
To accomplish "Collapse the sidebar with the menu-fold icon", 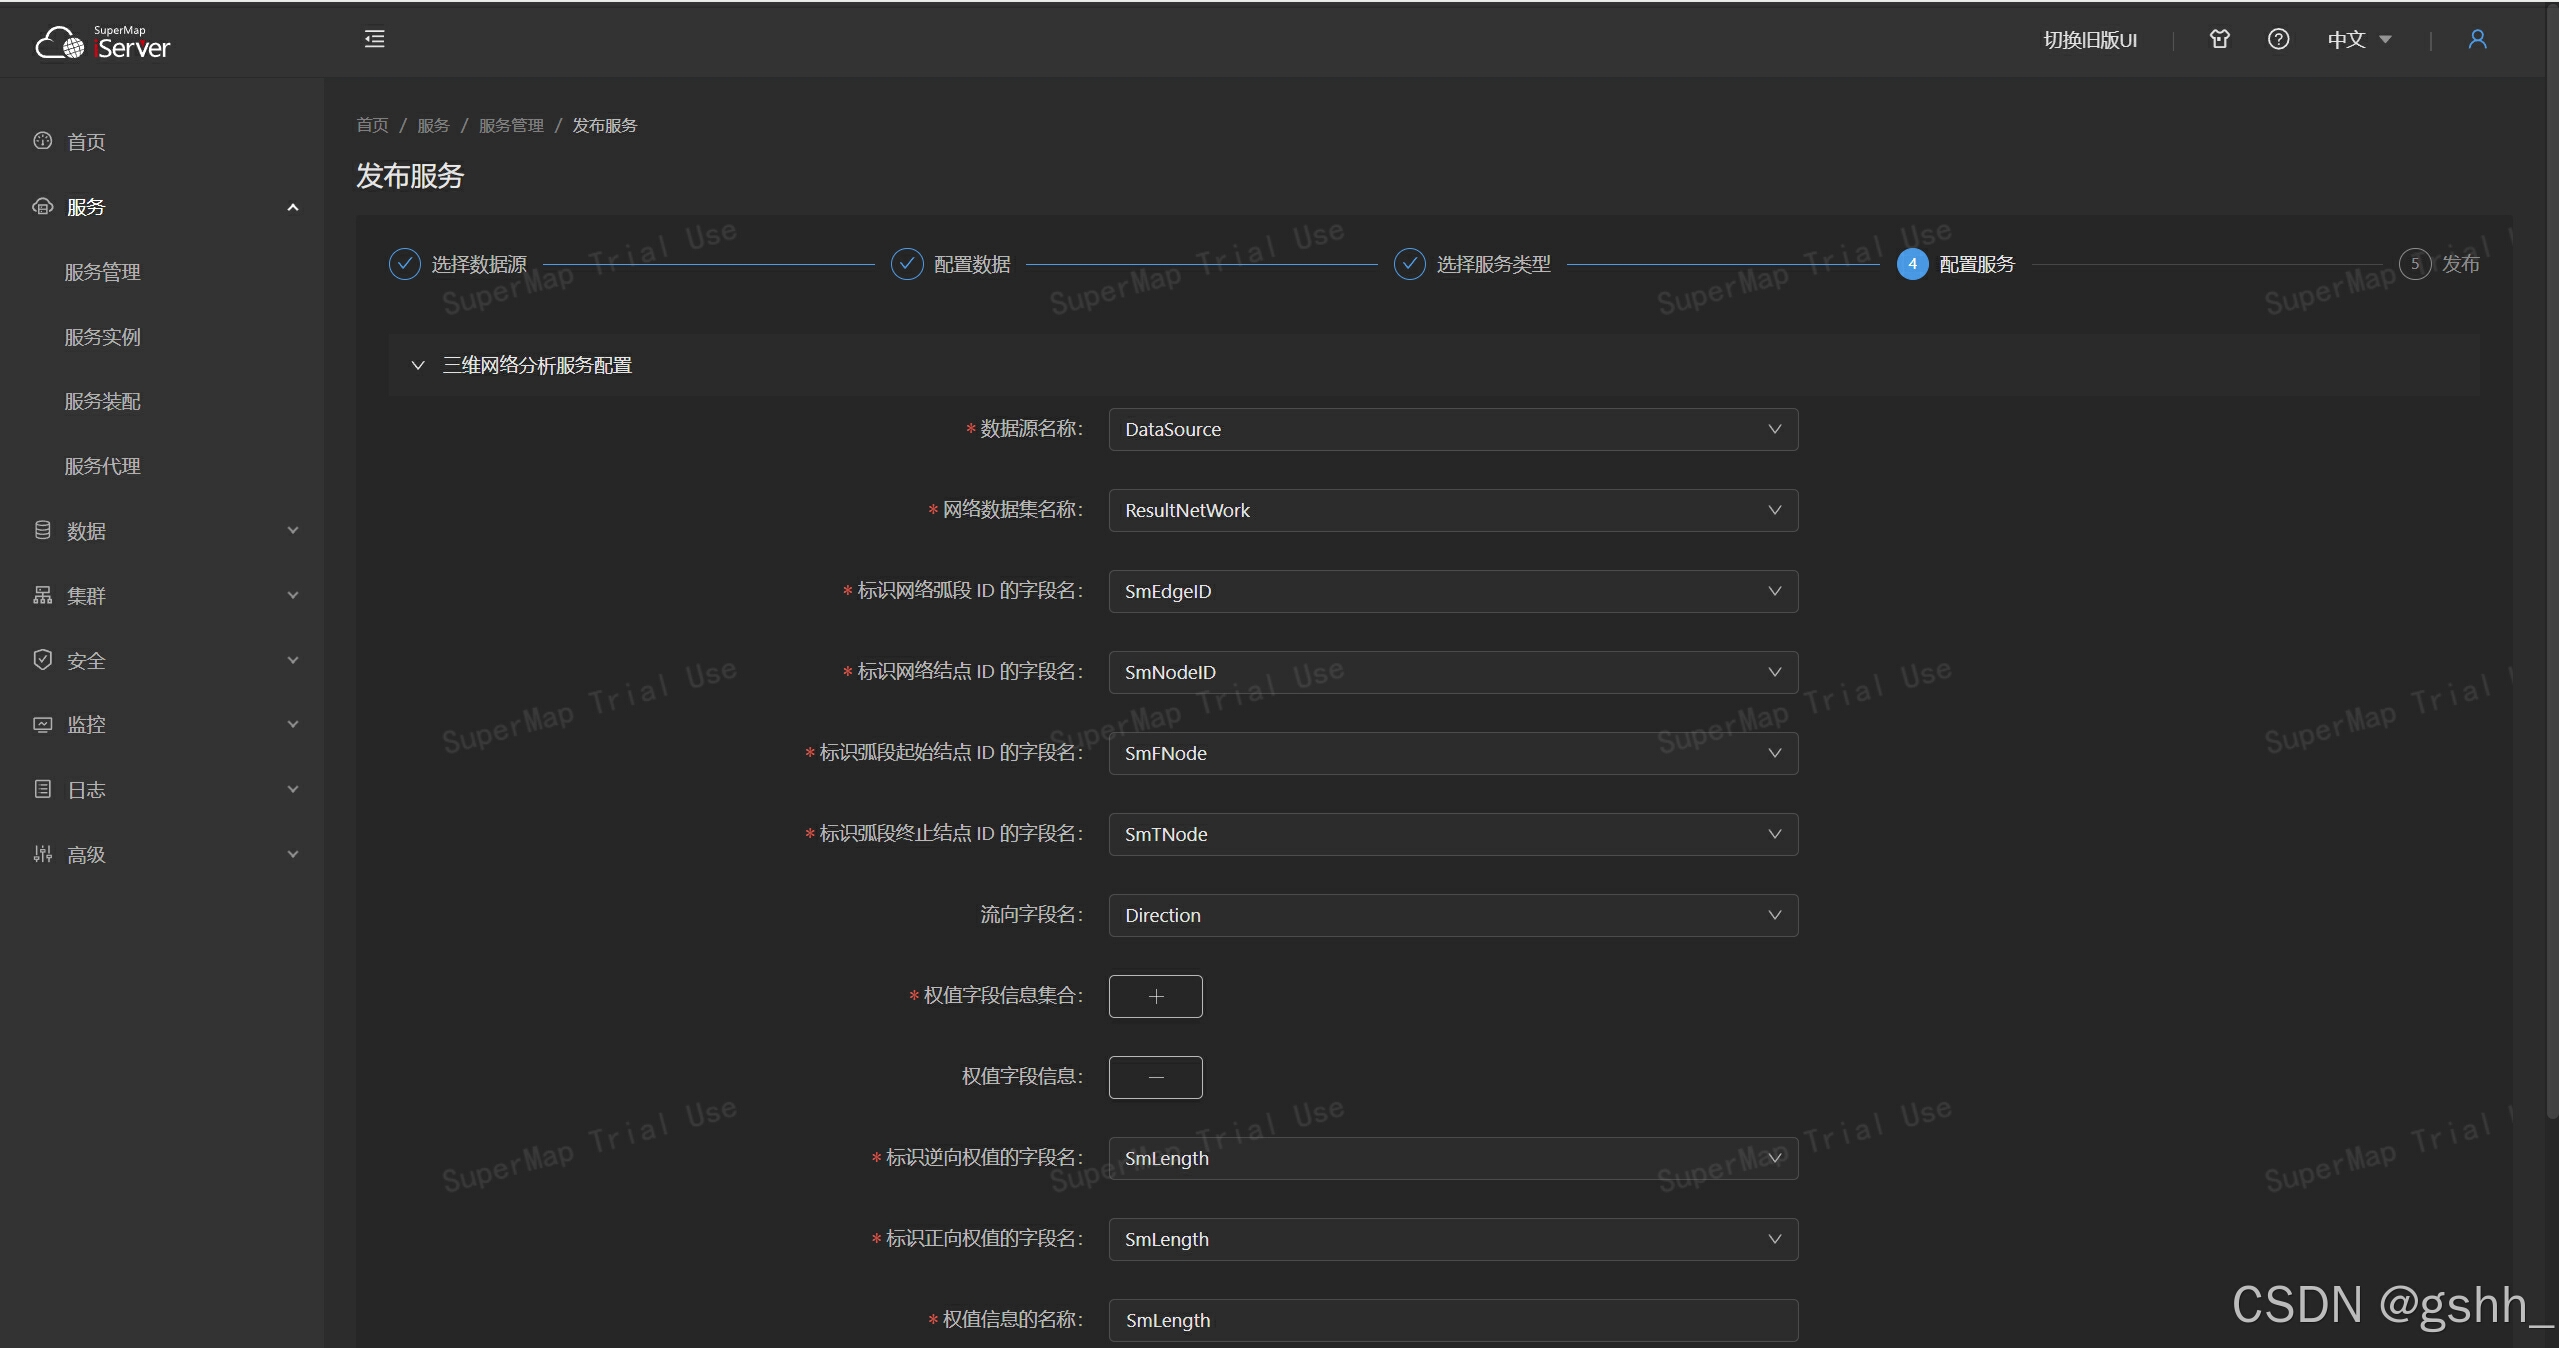I will [374, 39].
